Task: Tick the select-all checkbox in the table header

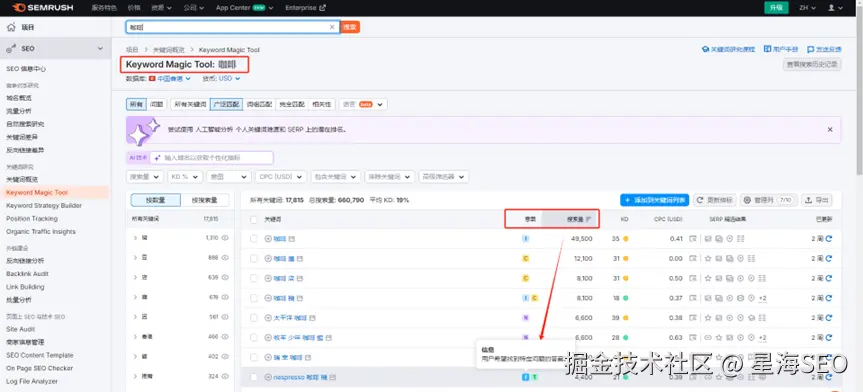Action: pos(254,219)
